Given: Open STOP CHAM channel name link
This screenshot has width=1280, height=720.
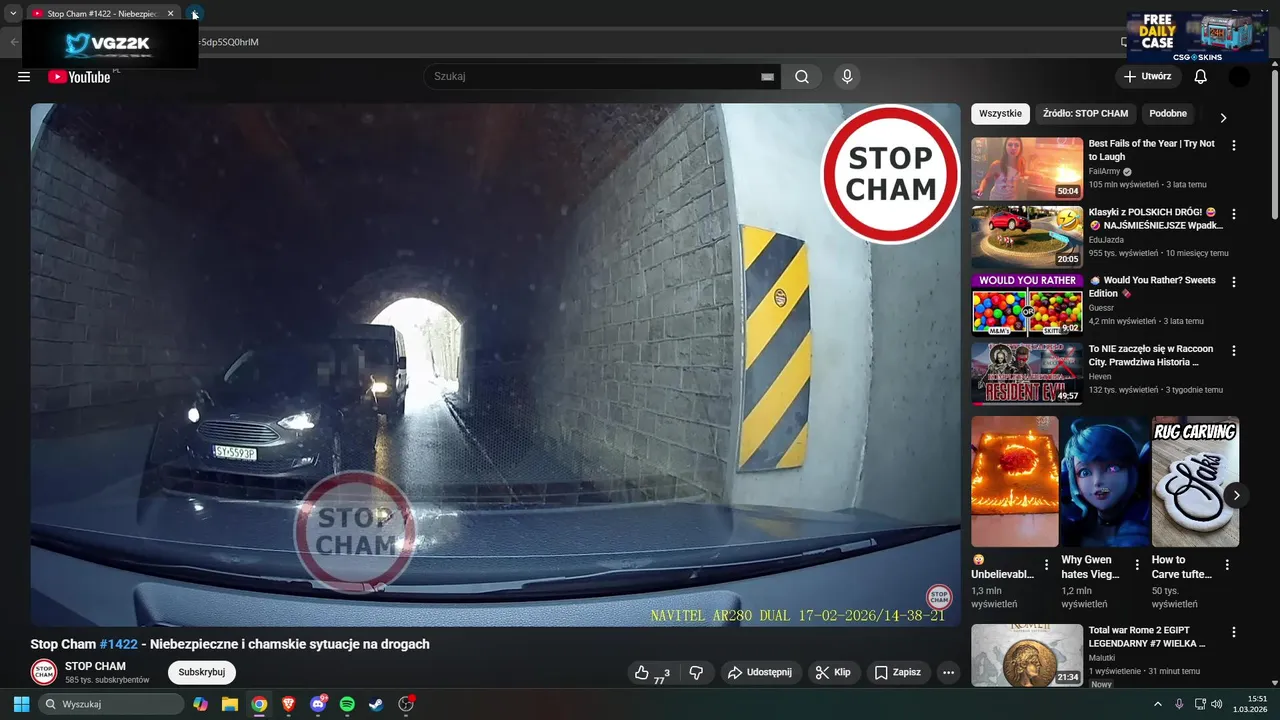Looking at the screenshot, I should [95, 666].
